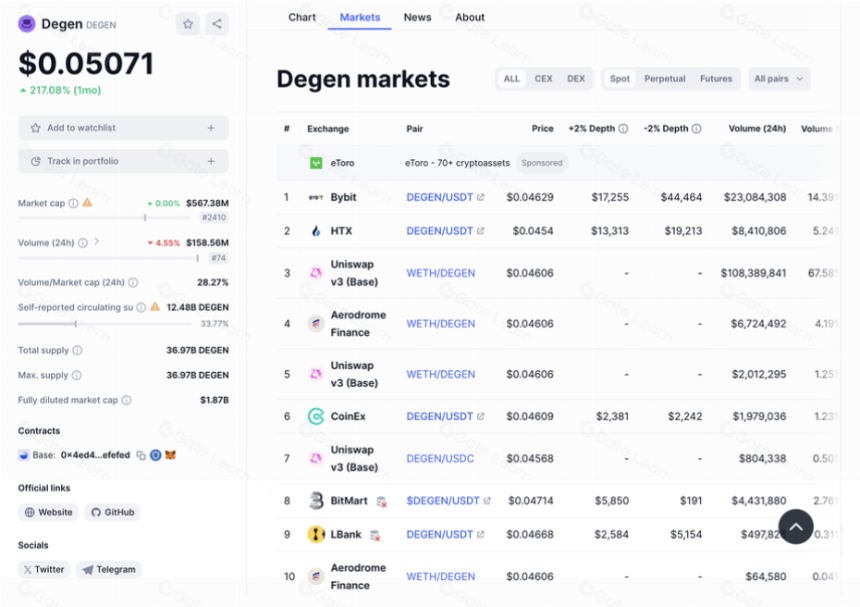Click the scroll-to-top round button
The image size is (860, 607).
[796, 527]
